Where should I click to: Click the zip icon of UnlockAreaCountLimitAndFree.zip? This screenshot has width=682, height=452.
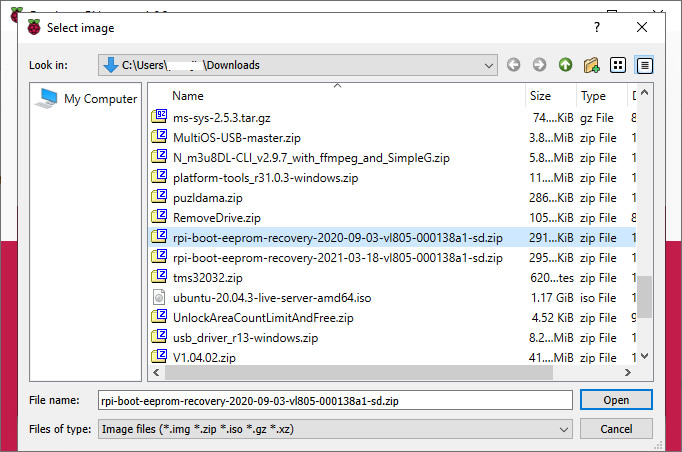159,316
